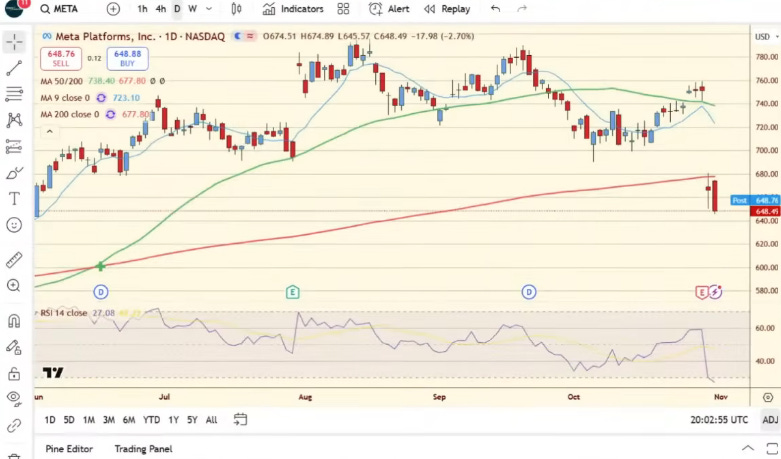This screenshot has width=781, height=459.
Task: Set the range to 5Y
Action: (192, 420)
